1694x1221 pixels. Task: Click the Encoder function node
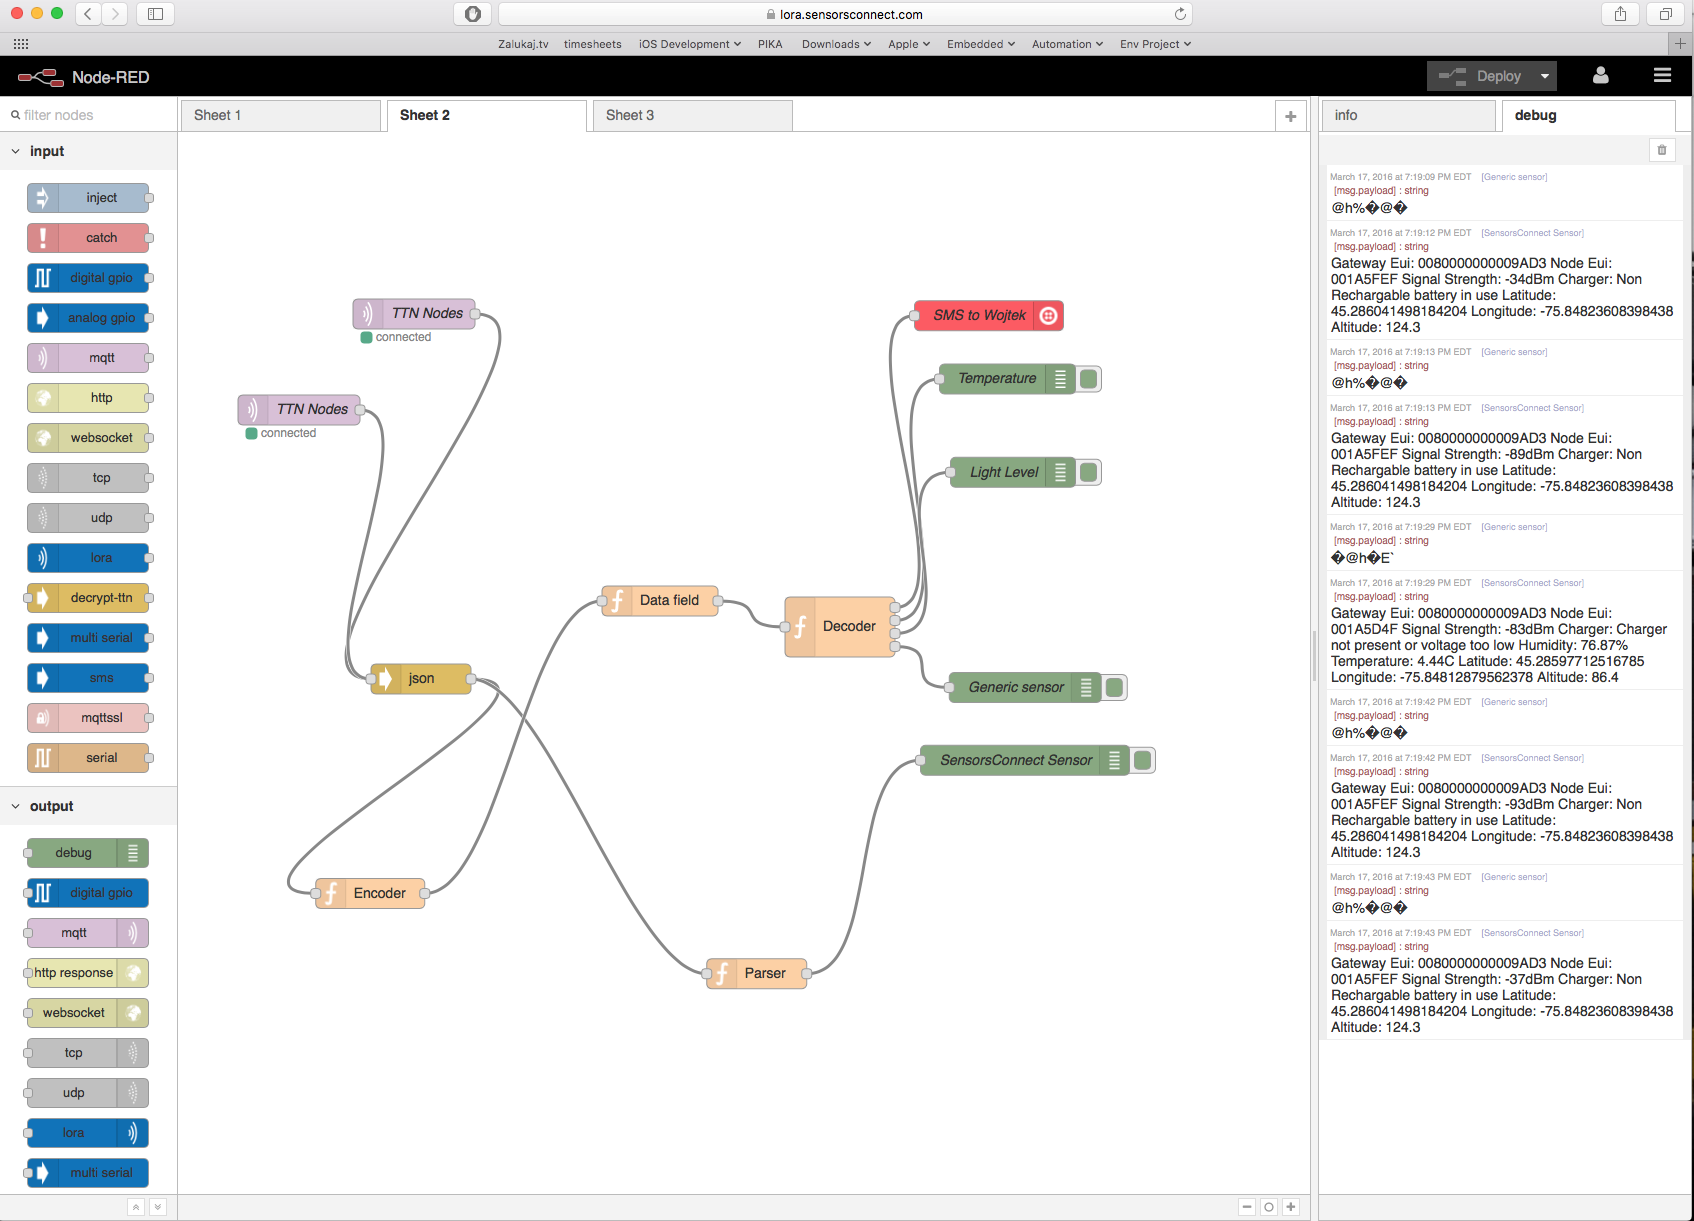click(x=370, y=893)
